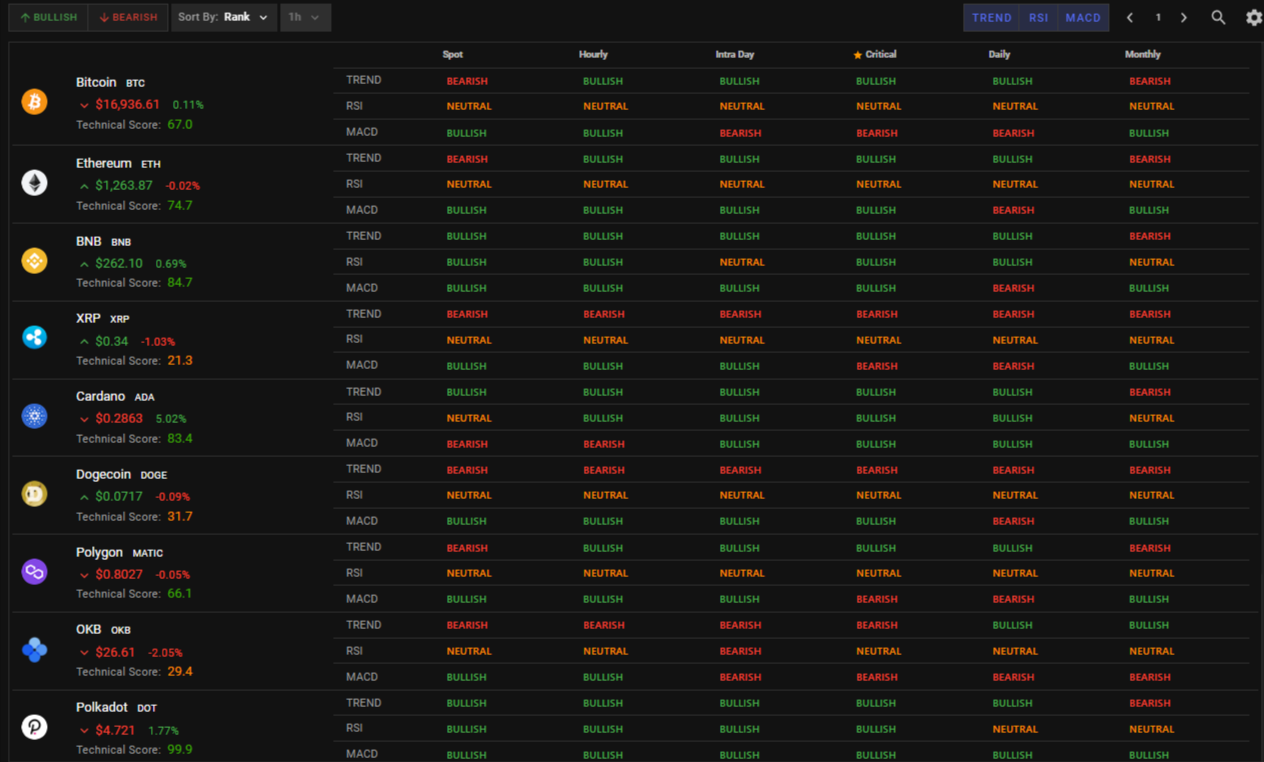Click Cardano's 5.02% change value

171,419
